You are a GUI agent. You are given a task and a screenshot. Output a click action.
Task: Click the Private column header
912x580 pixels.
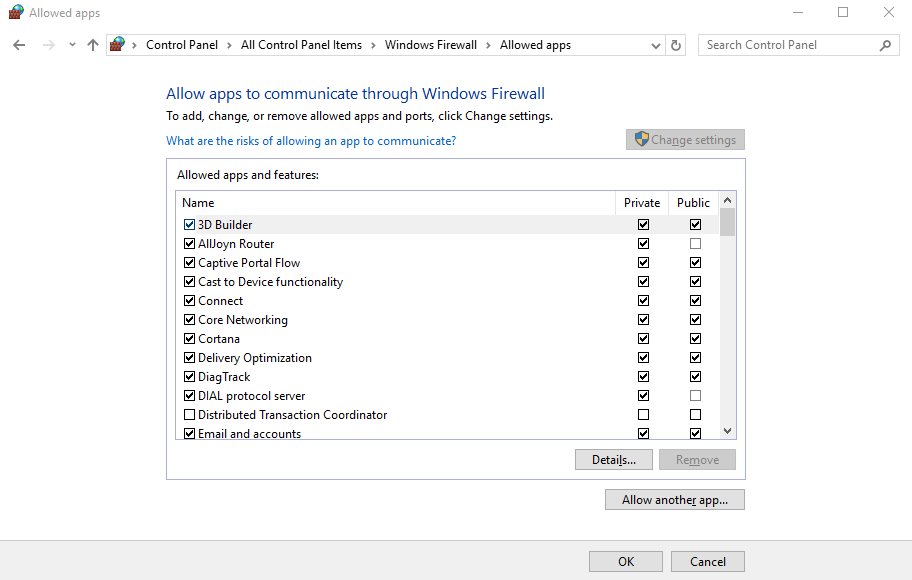coord(642,202)
